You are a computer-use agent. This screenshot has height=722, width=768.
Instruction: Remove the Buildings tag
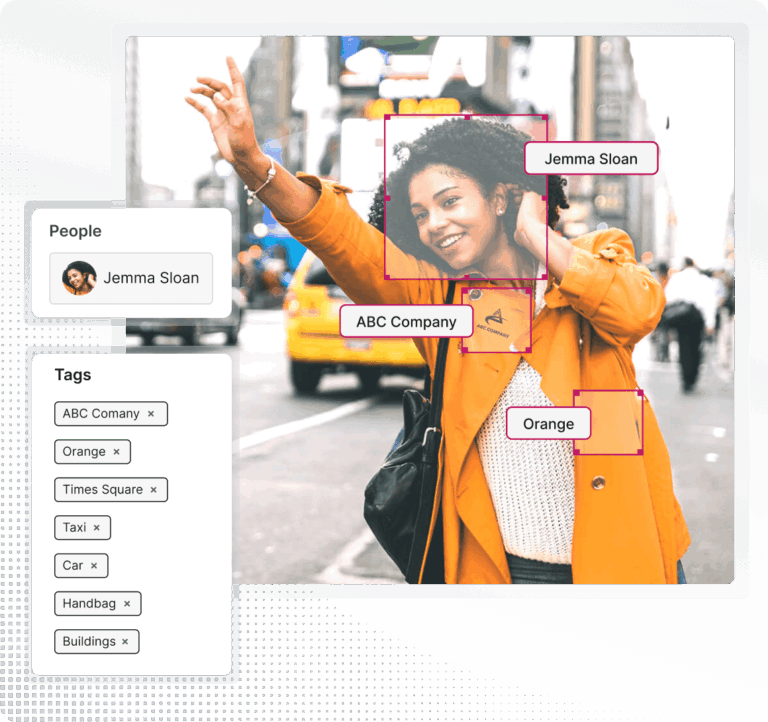(125, 642)
